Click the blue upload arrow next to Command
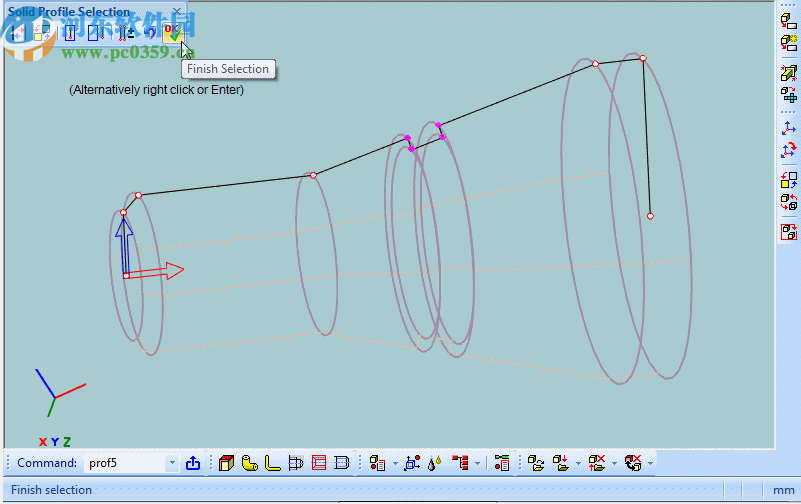 point(193,463)
